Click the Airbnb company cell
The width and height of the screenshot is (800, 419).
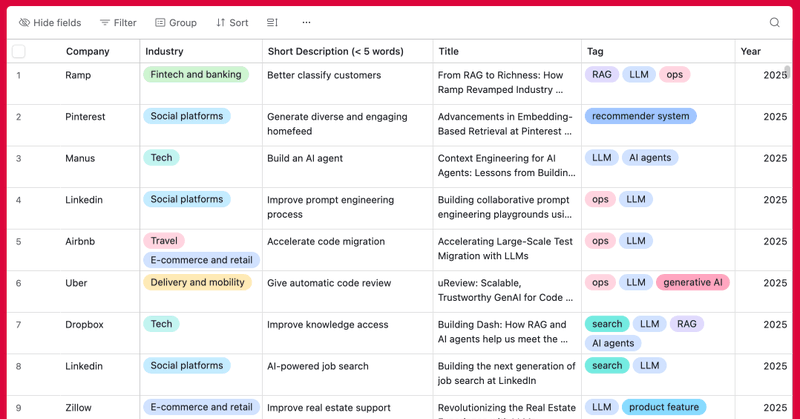pos(99,250)
